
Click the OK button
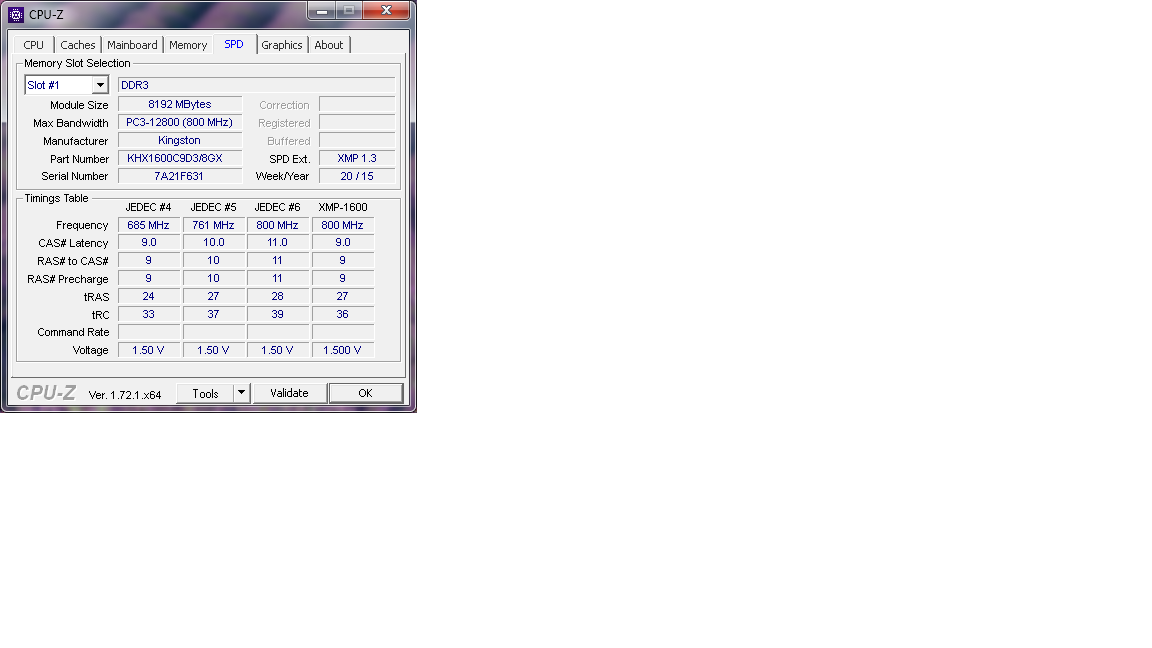(365, 393)
